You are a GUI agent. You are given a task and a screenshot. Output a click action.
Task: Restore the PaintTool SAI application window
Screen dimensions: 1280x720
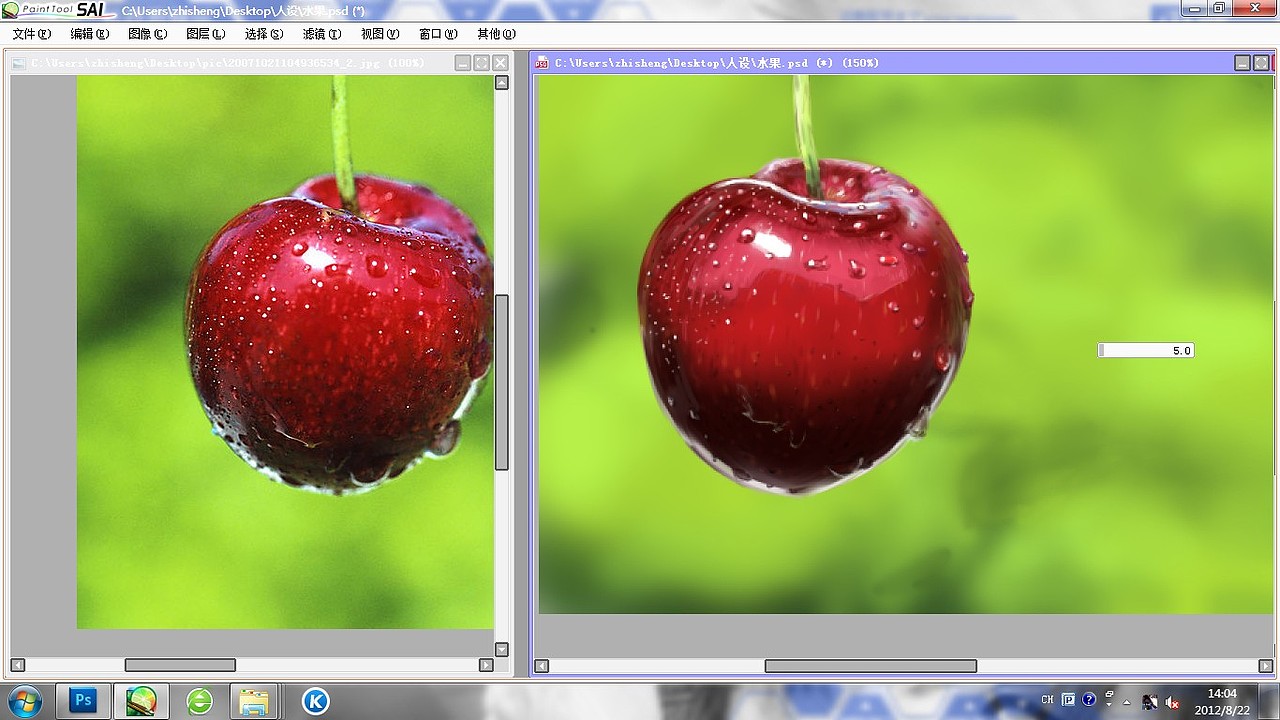[1219, 8]
